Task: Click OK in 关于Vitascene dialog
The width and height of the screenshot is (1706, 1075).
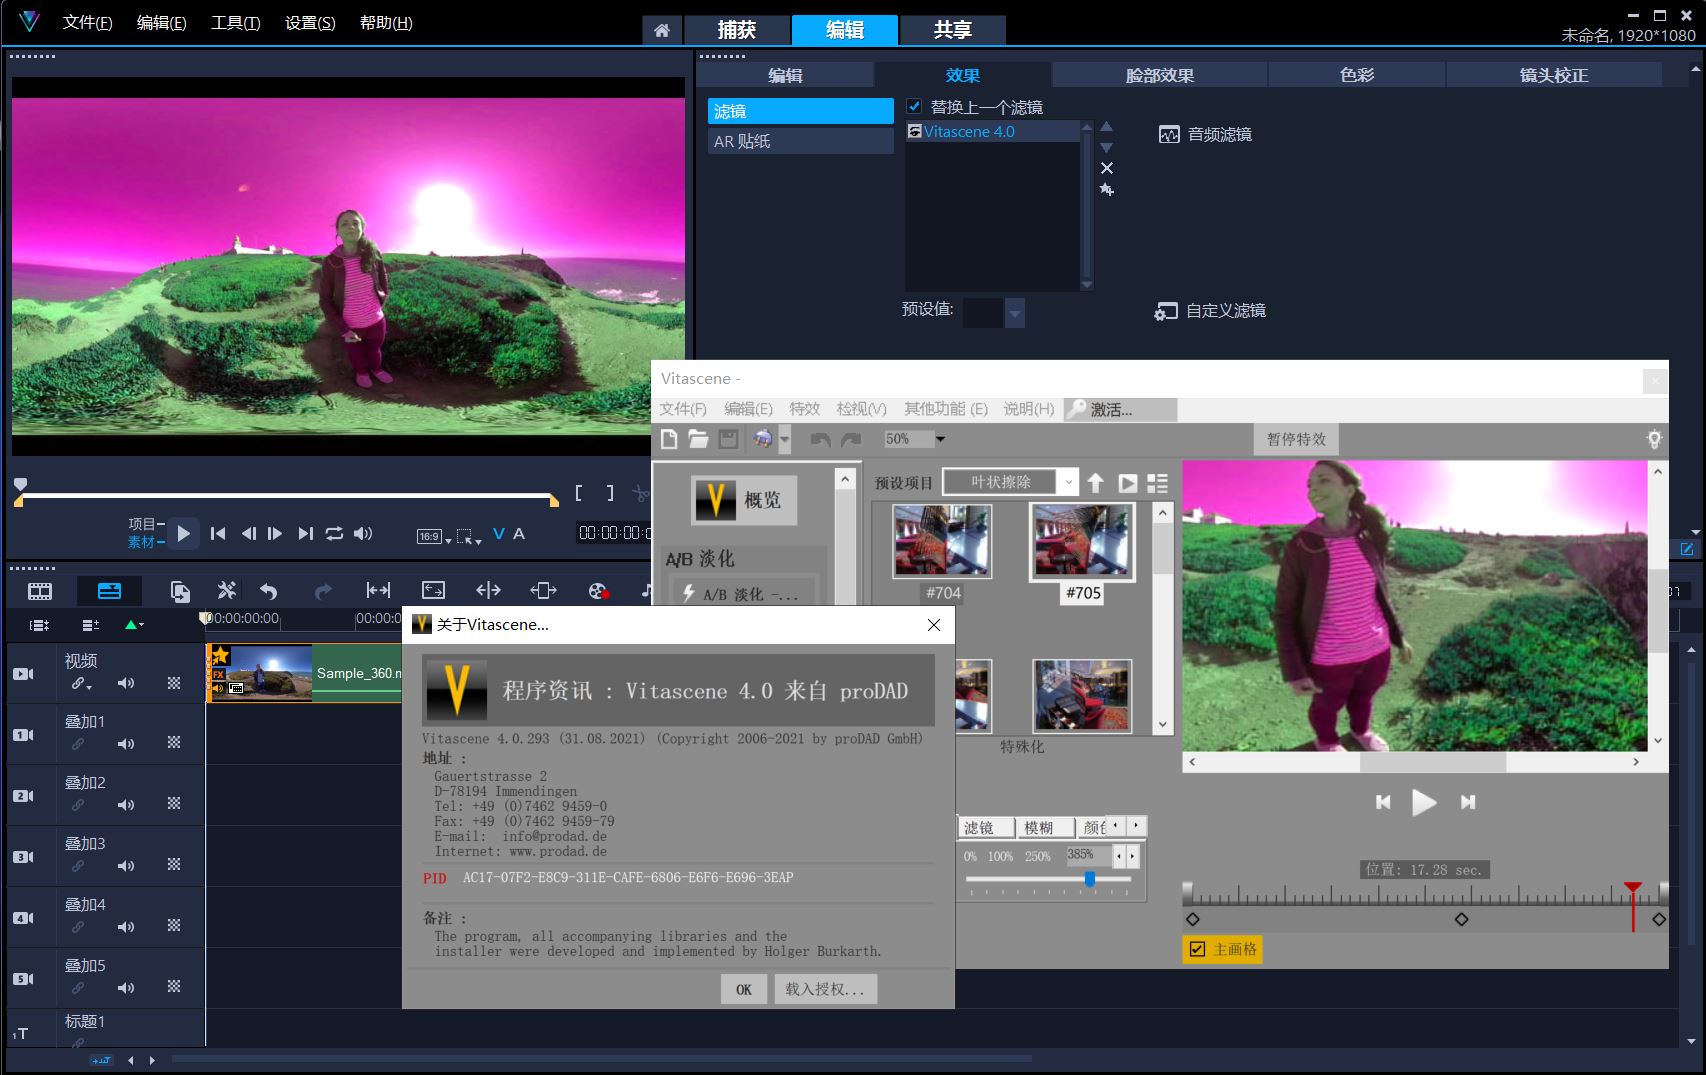Action: point(744,989)
